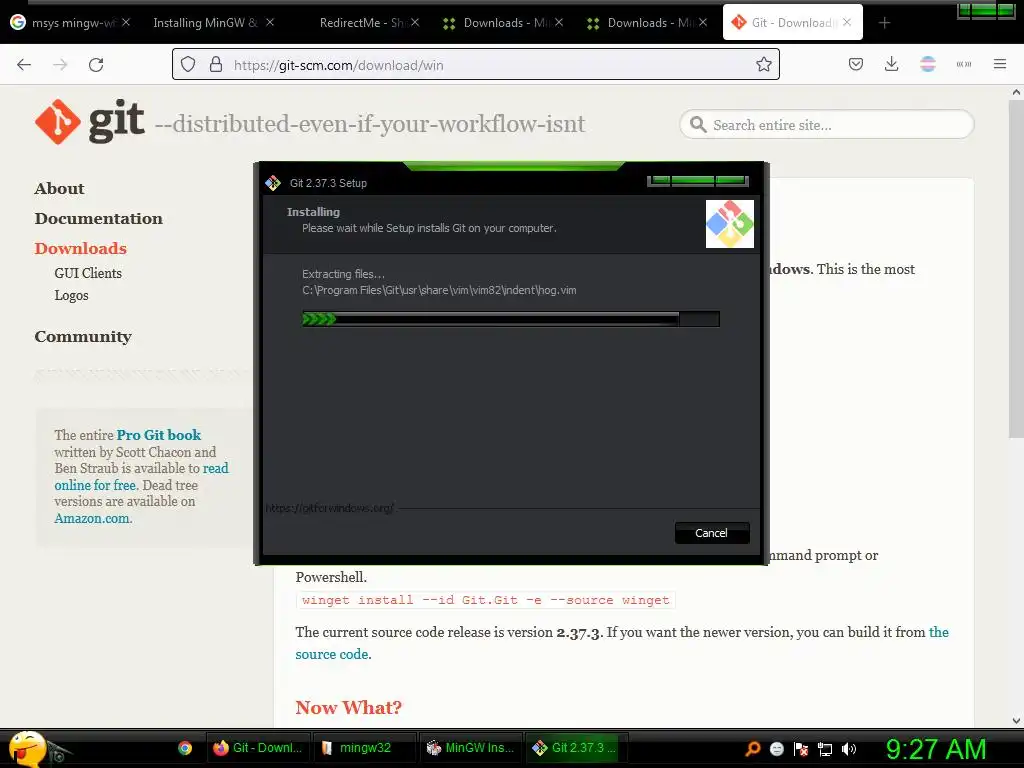The height and width of the screenshot is (768, 1024).
Task: Open the Firefox downloads panel
Action: [891, 65]
